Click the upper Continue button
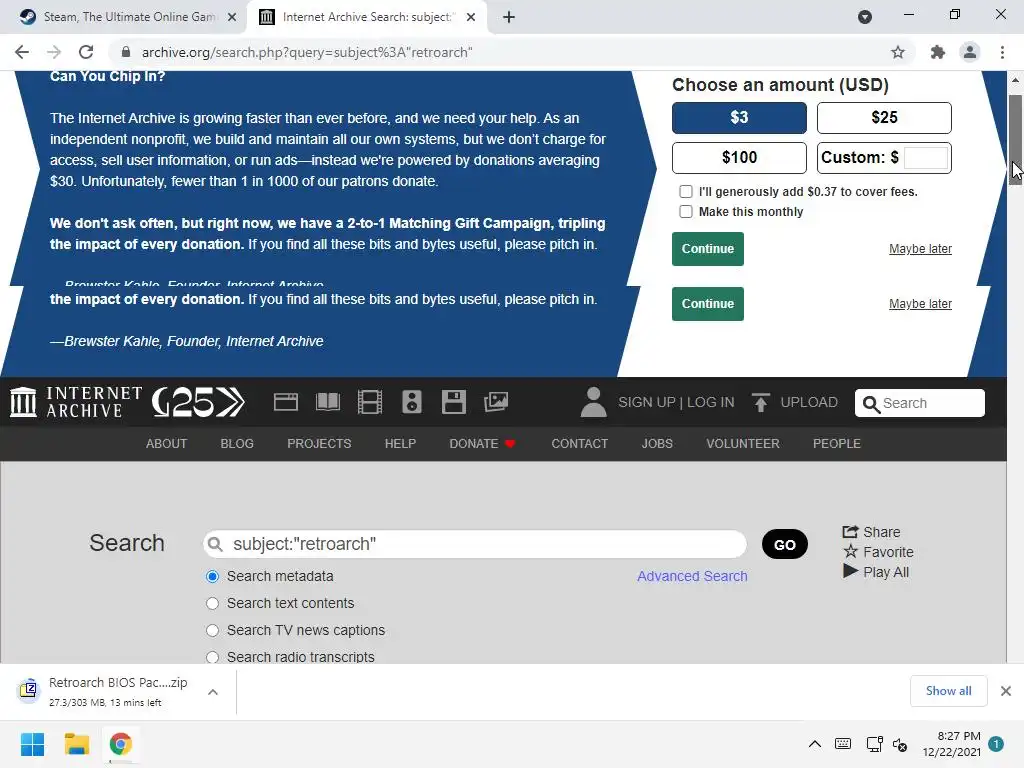The width and height of the screenshot is (1024, 768). click(708, 249)
